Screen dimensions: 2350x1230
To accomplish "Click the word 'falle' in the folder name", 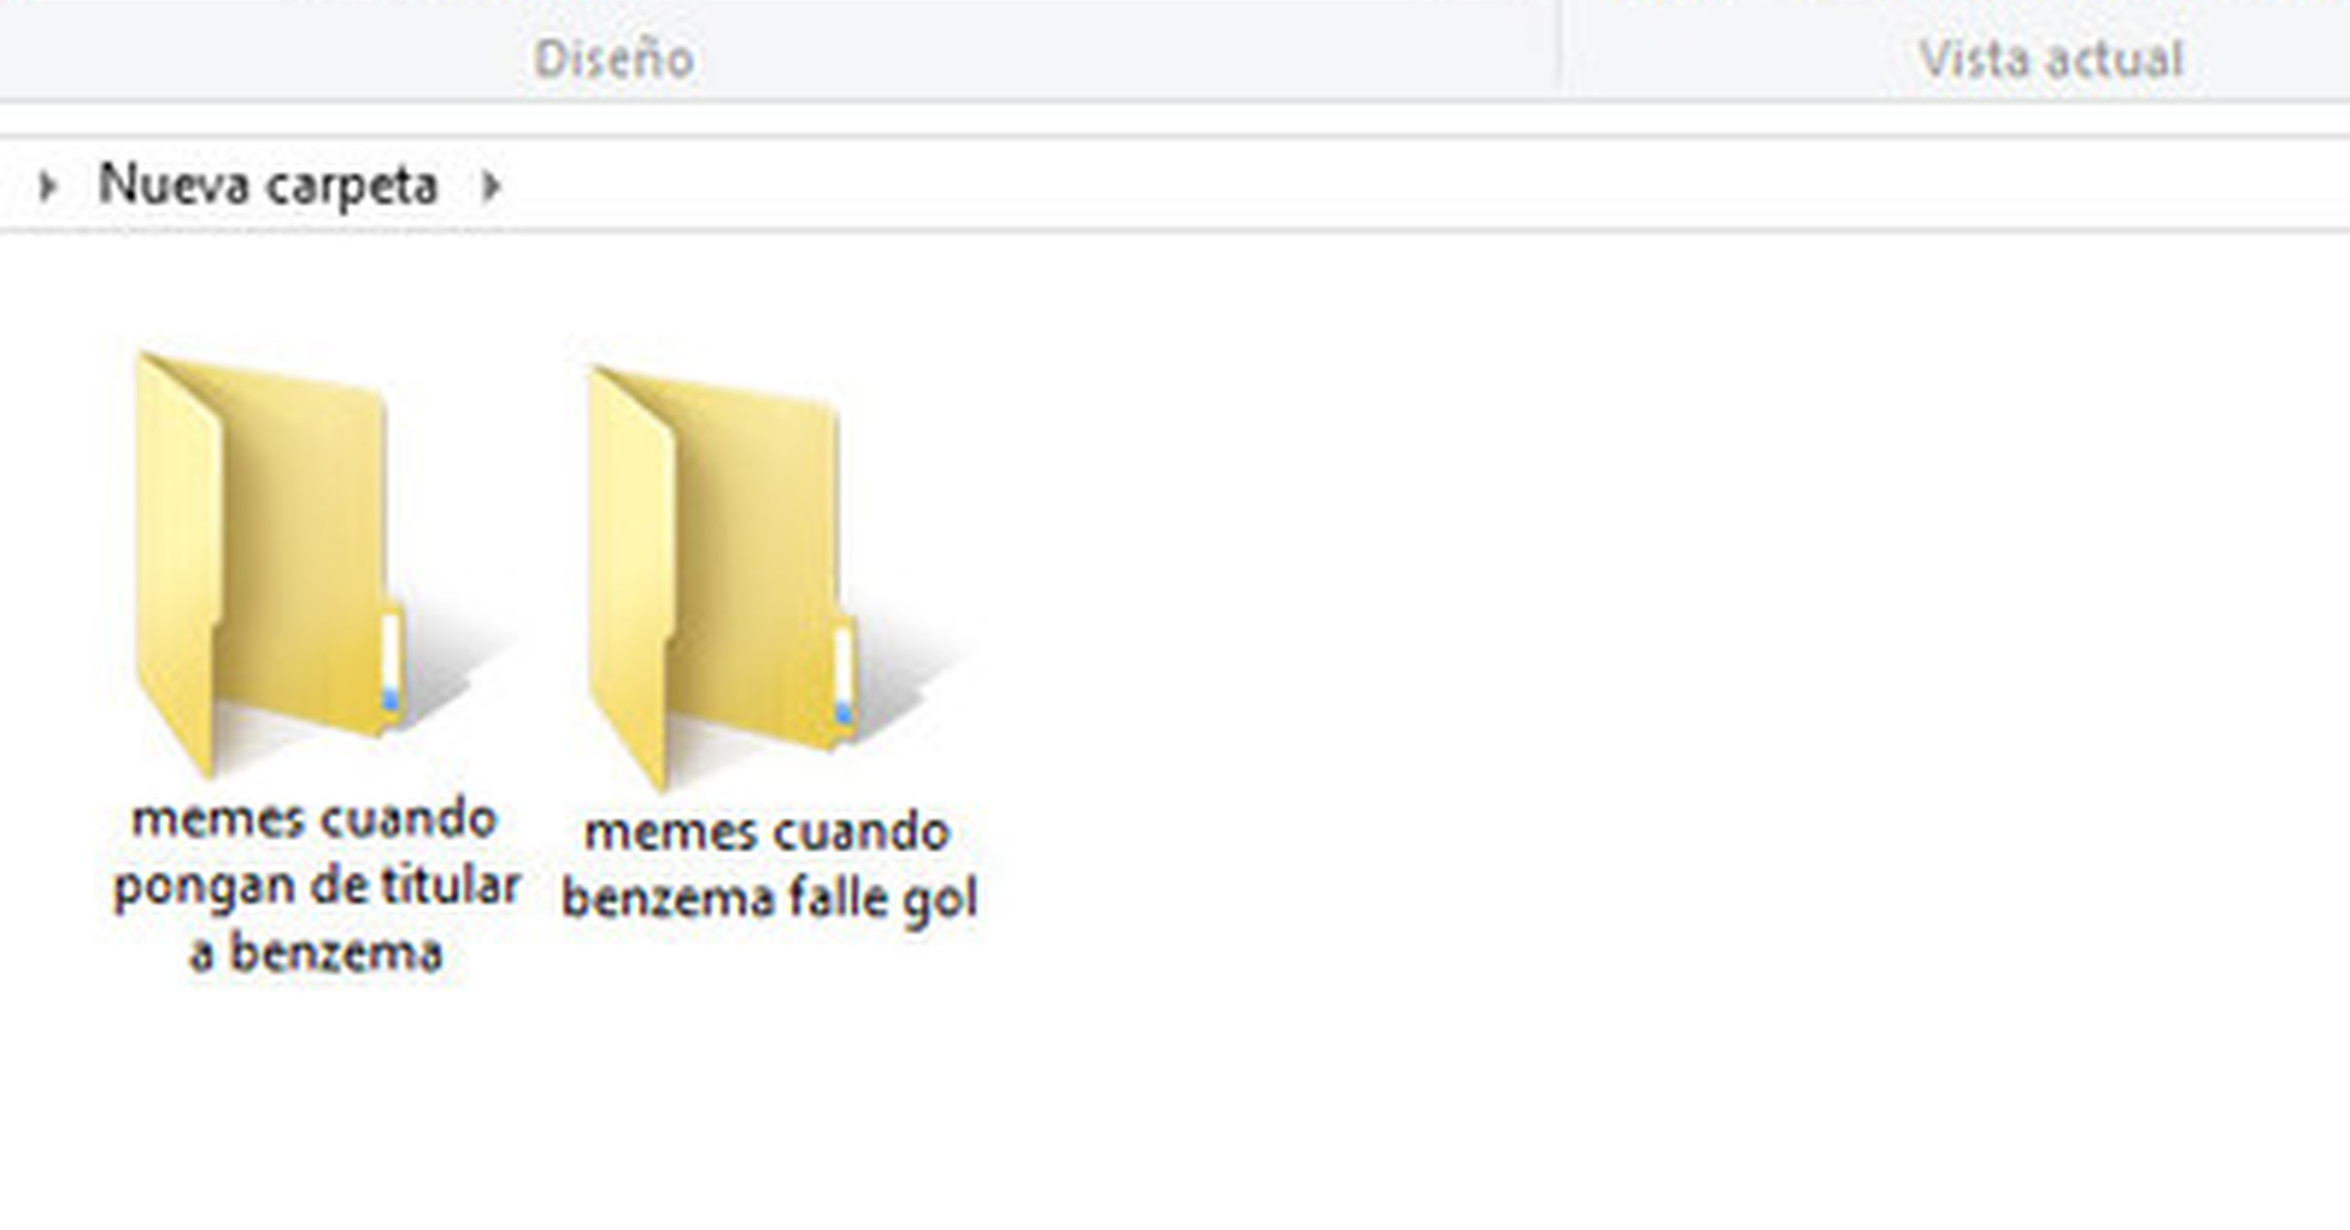I will pyautogui.click(x=836, y=898).
